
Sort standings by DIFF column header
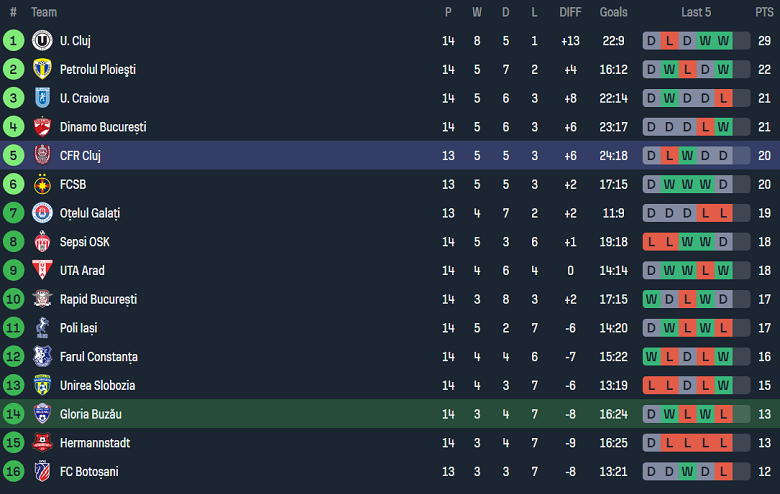click(x=570, y=12)
